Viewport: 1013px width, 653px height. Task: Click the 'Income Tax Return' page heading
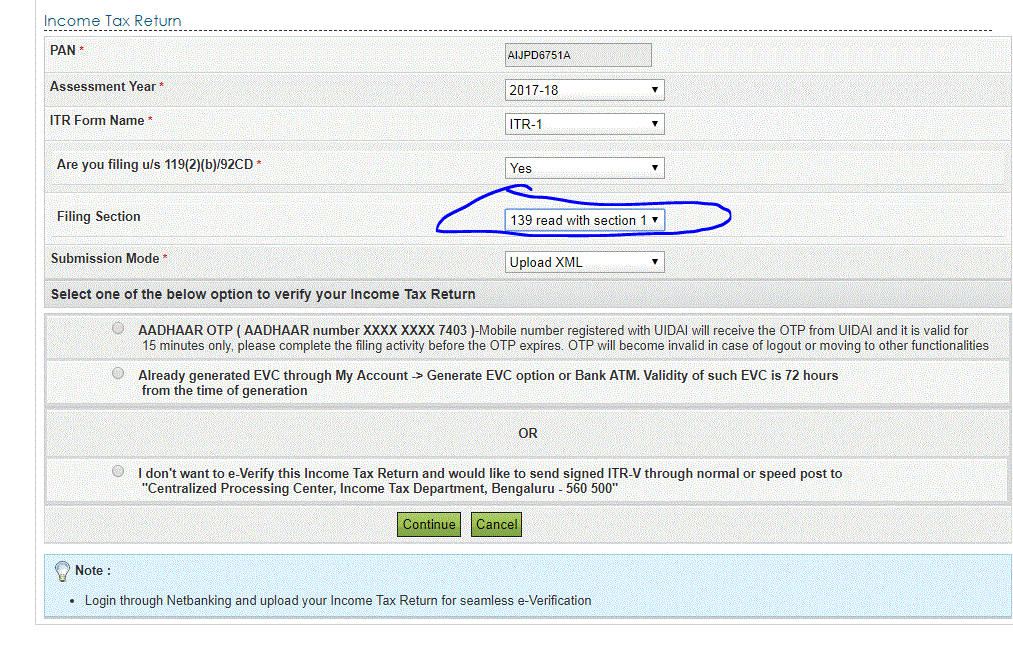(112, 20)
